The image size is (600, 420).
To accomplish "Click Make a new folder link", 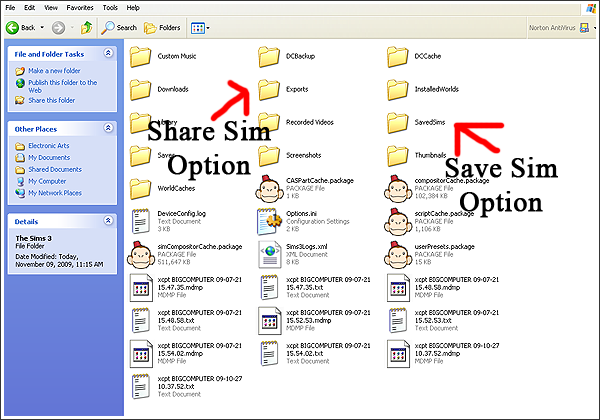I will click(54, 71).
